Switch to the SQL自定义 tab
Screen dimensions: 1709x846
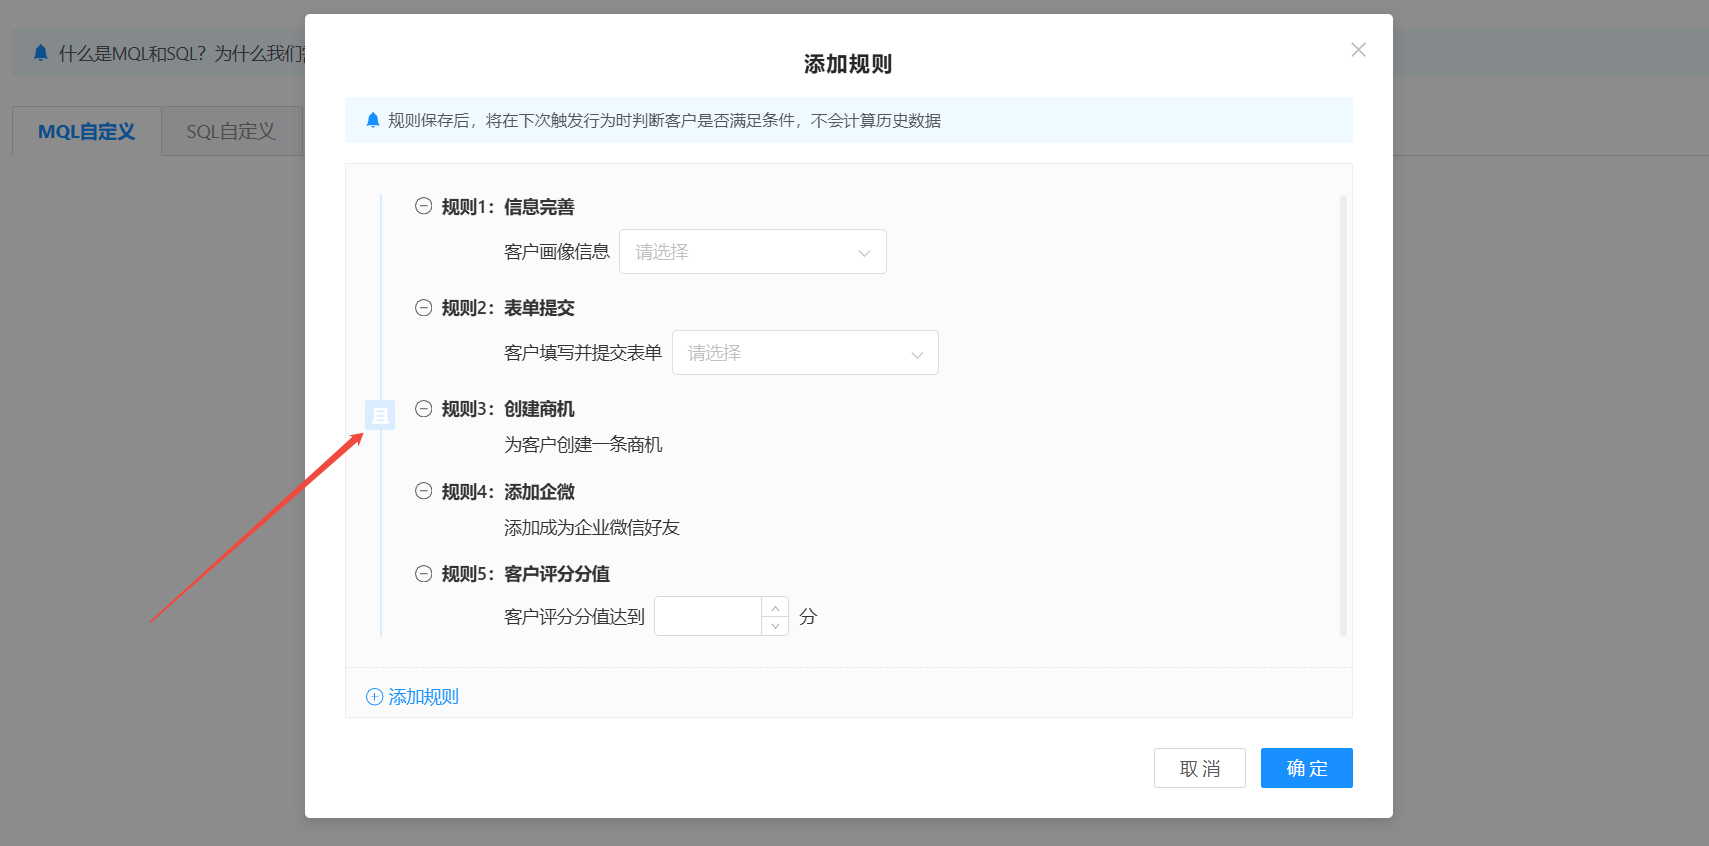pyautogui.click(x=231, y=131)
